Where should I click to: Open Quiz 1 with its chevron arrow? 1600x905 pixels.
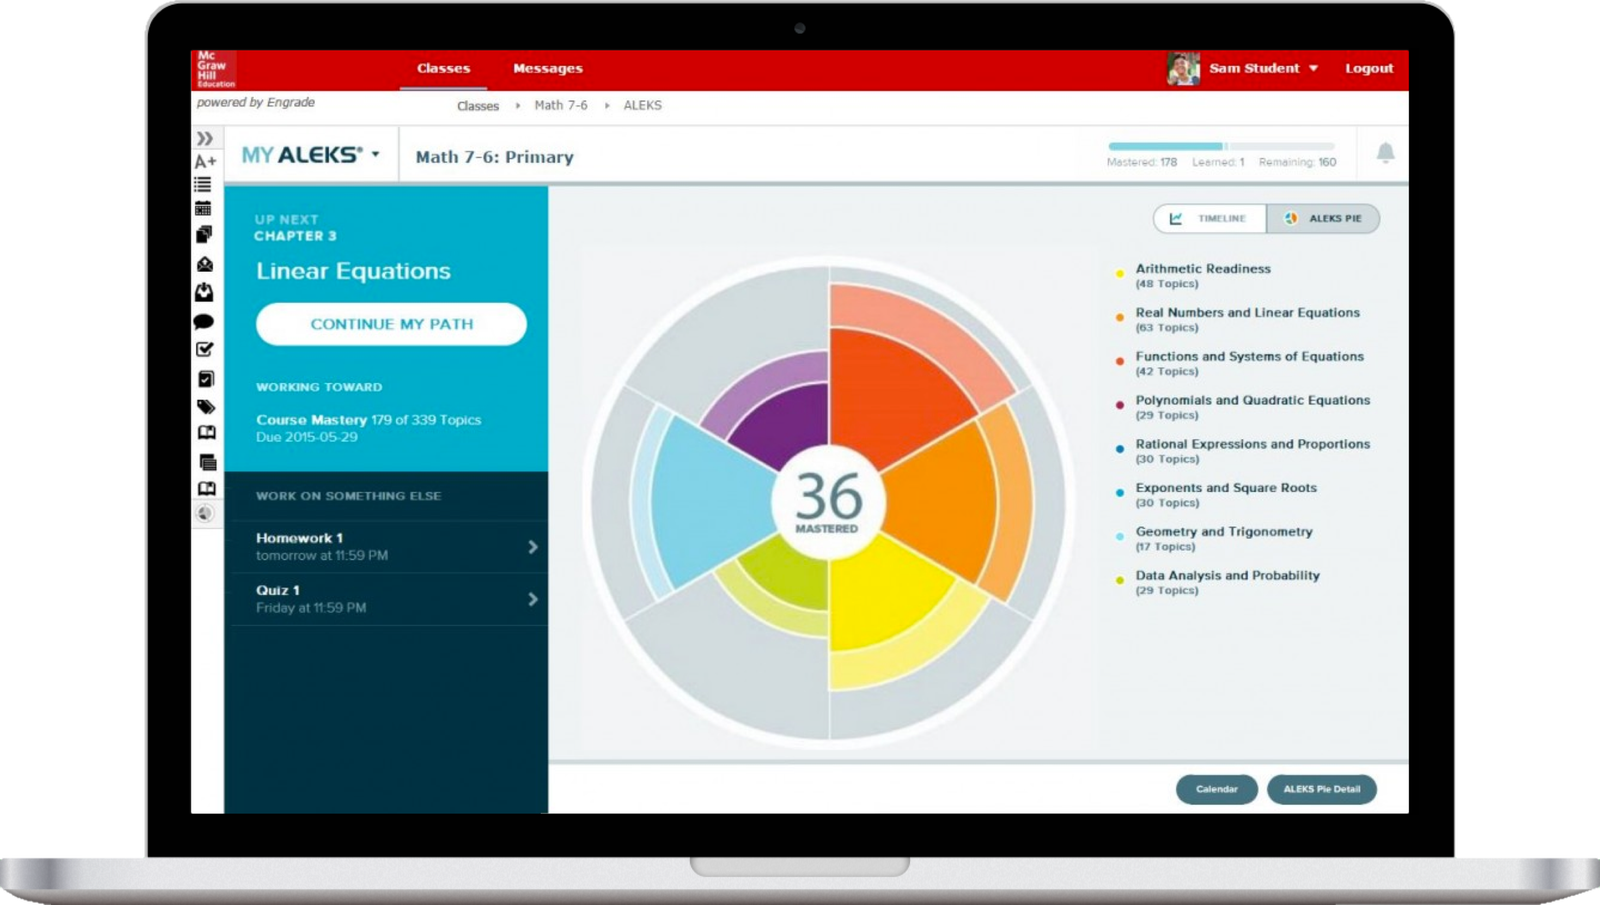pyautogui.click(x=533, y=599)
